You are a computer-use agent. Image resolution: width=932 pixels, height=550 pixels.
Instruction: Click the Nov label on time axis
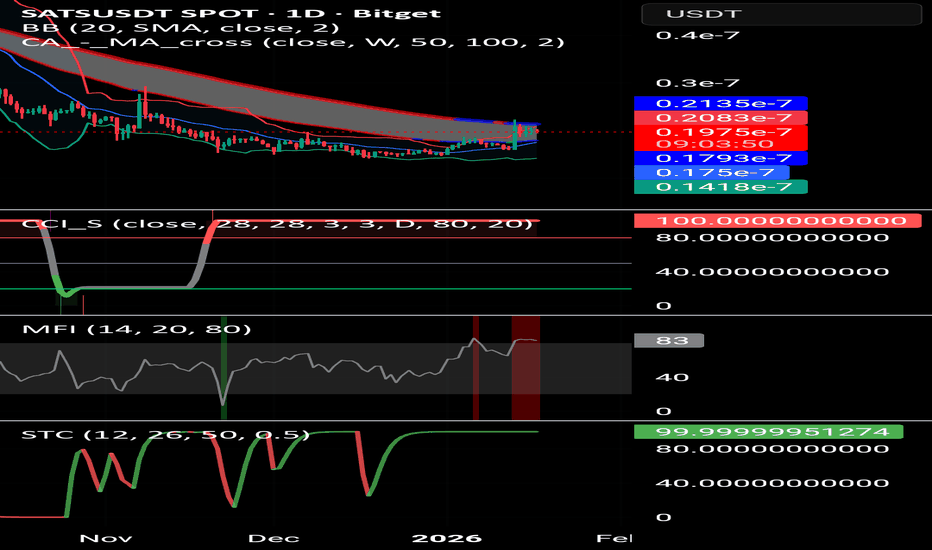click(106, 539)
